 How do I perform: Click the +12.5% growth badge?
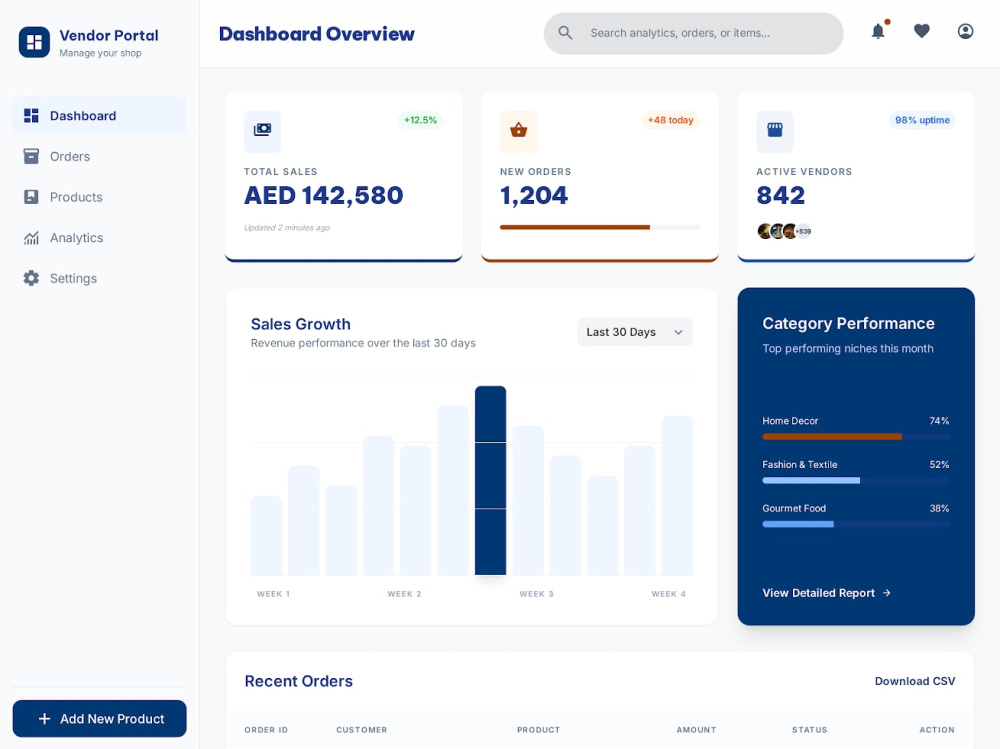pyautogui.click(x=420, y=120)
